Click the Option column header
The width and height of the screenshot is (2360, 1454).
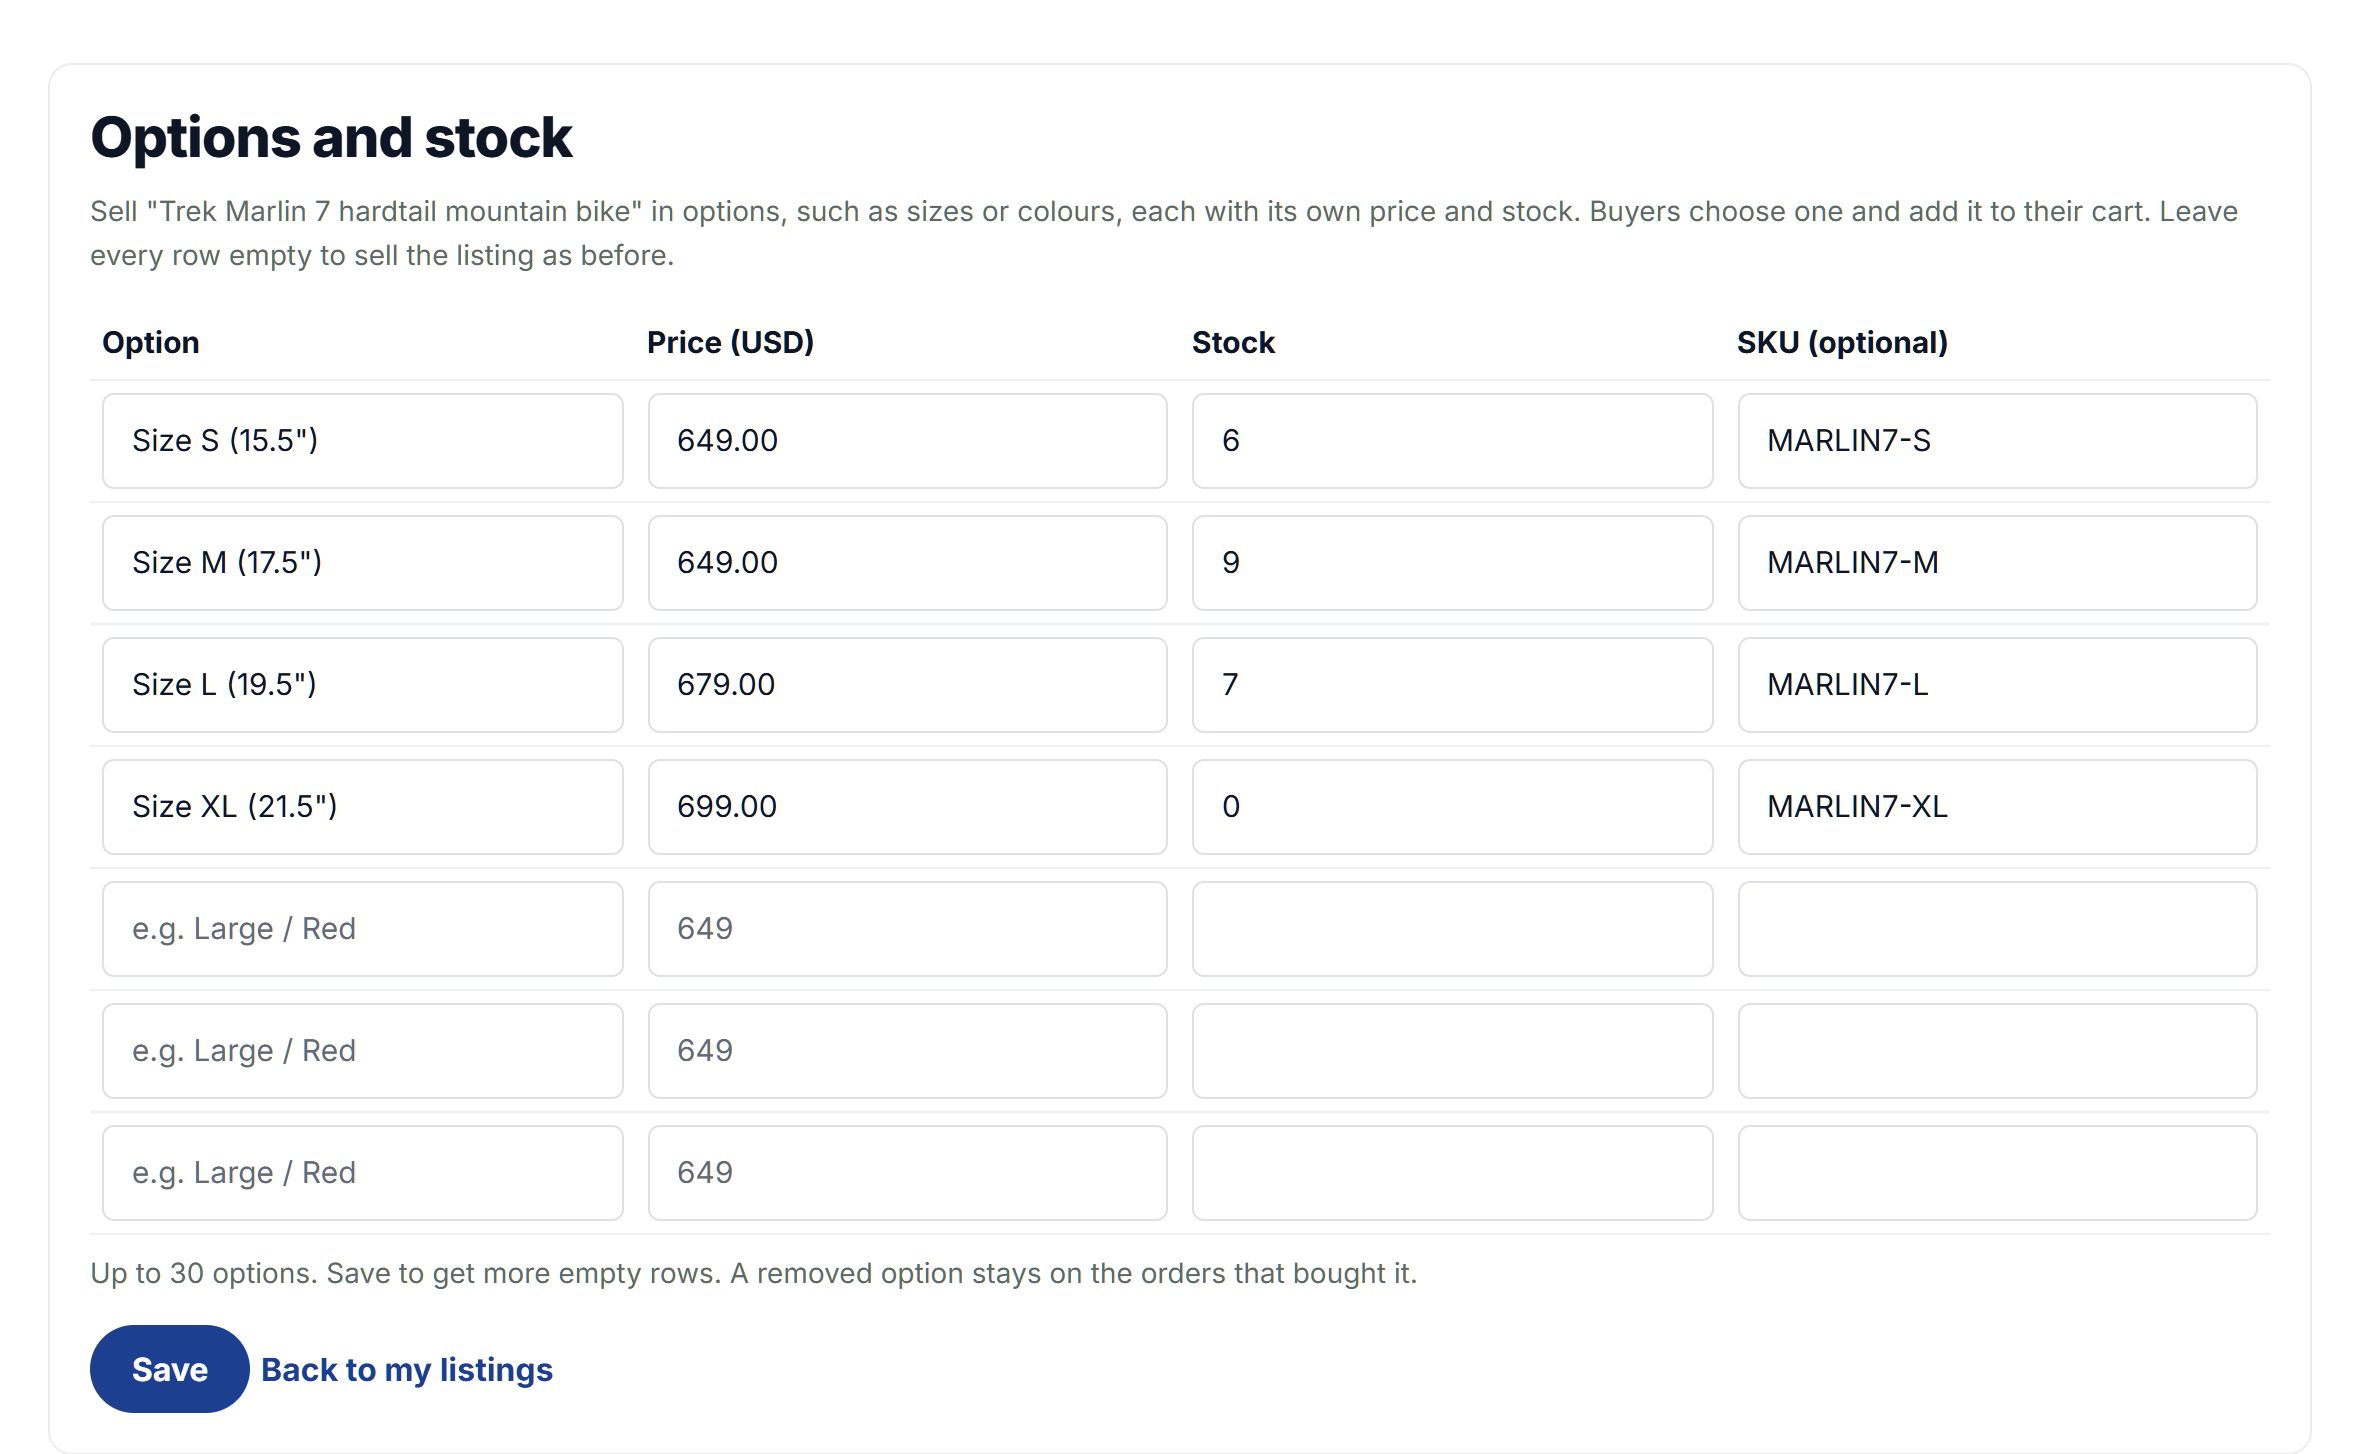tap(150, 342)
